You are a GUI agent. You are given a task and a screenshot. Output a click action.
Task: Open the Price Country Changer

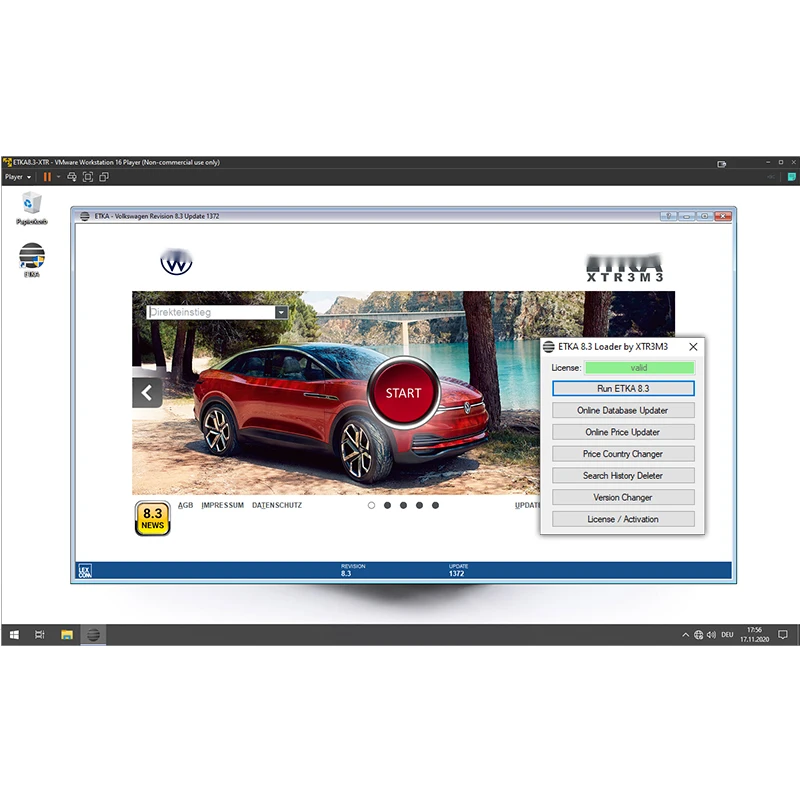[623, 454]
